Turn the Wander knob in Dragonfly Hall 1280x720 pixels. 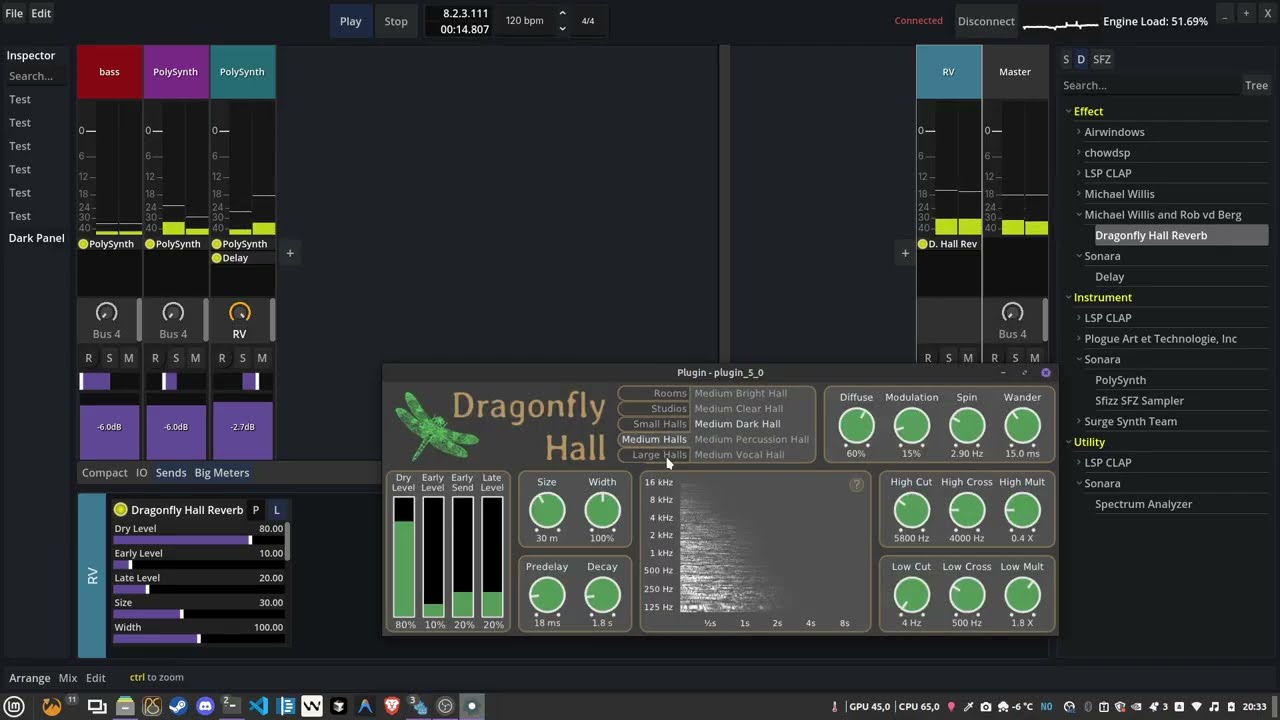[x=1022, y=427]
